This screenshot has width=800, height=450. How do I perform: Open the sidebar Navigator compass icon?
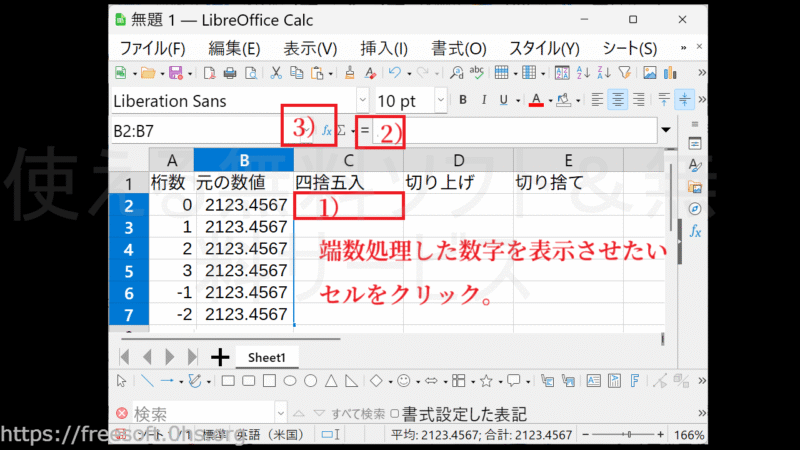pos(695,209)
